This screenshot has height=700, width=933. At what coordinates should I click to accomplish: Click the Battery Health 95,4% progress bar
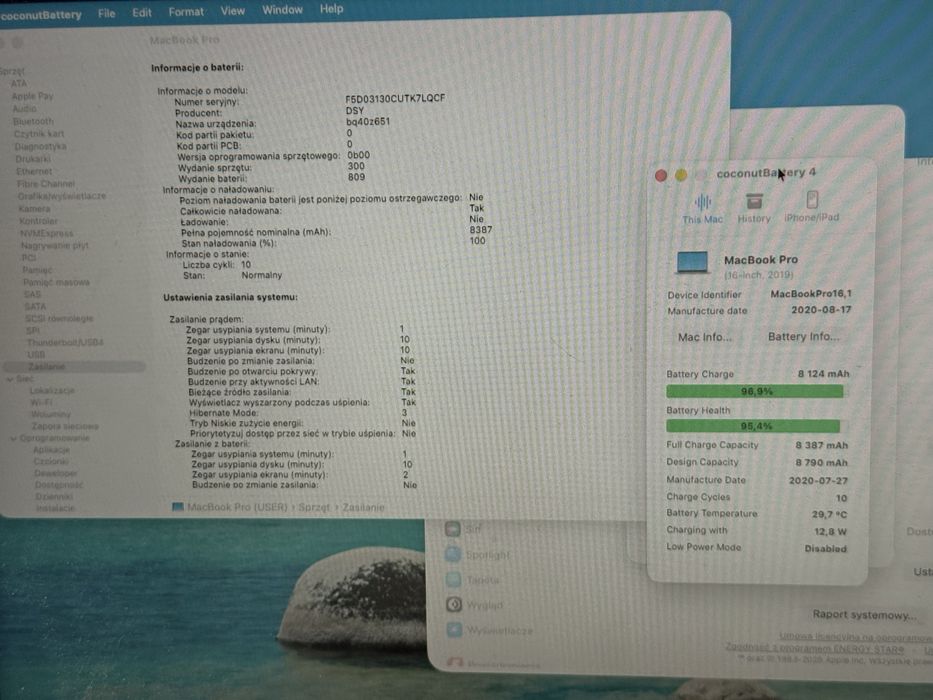(753, 426)
